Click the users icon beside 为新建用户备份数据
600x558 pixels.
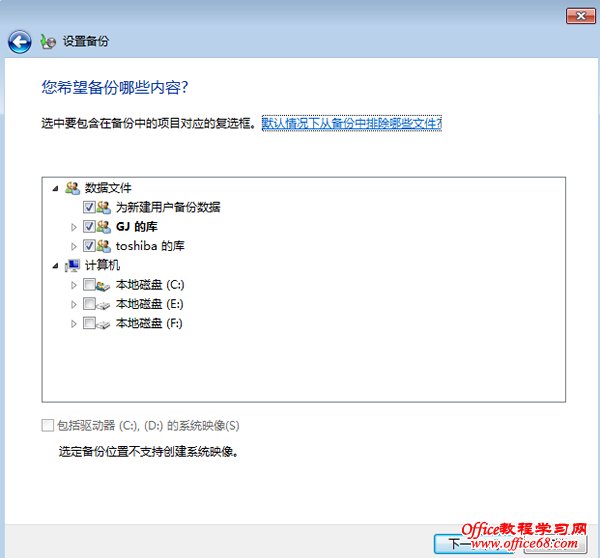pyautogui.click(x=104, y=207)
